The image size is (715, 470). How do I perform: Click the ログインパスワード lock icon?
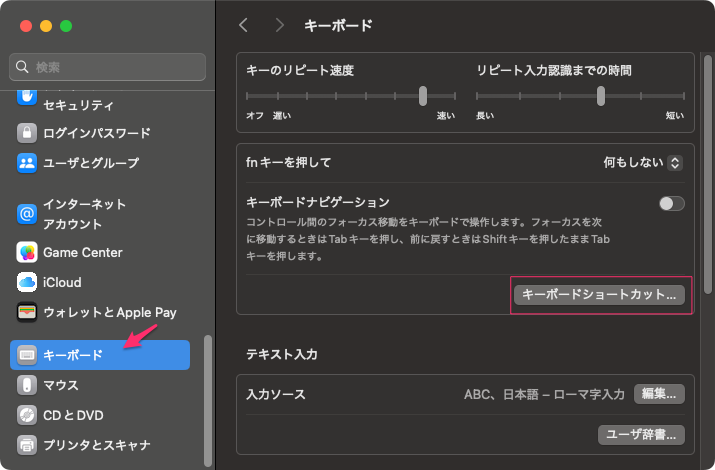coord(27,133)
